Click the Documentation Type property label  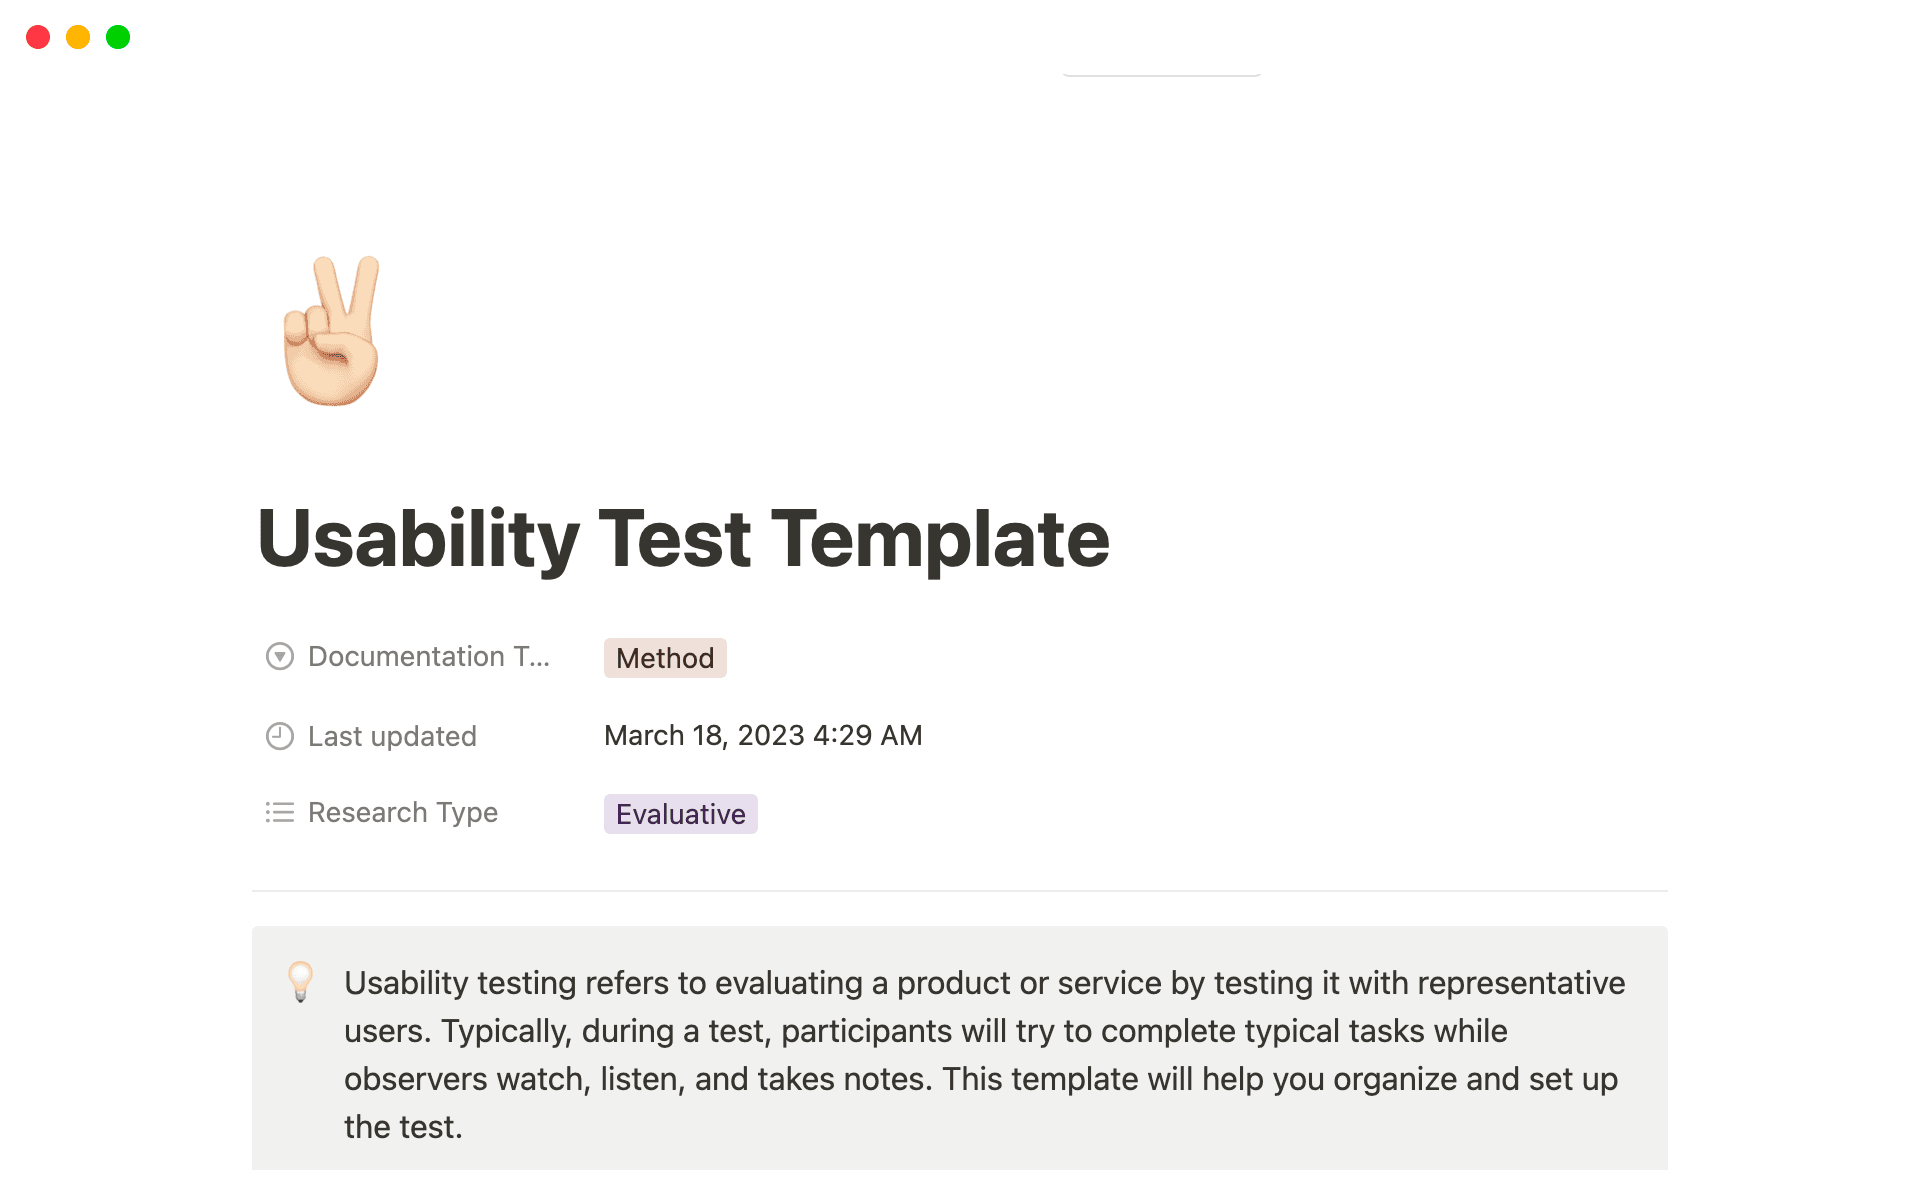428,656
